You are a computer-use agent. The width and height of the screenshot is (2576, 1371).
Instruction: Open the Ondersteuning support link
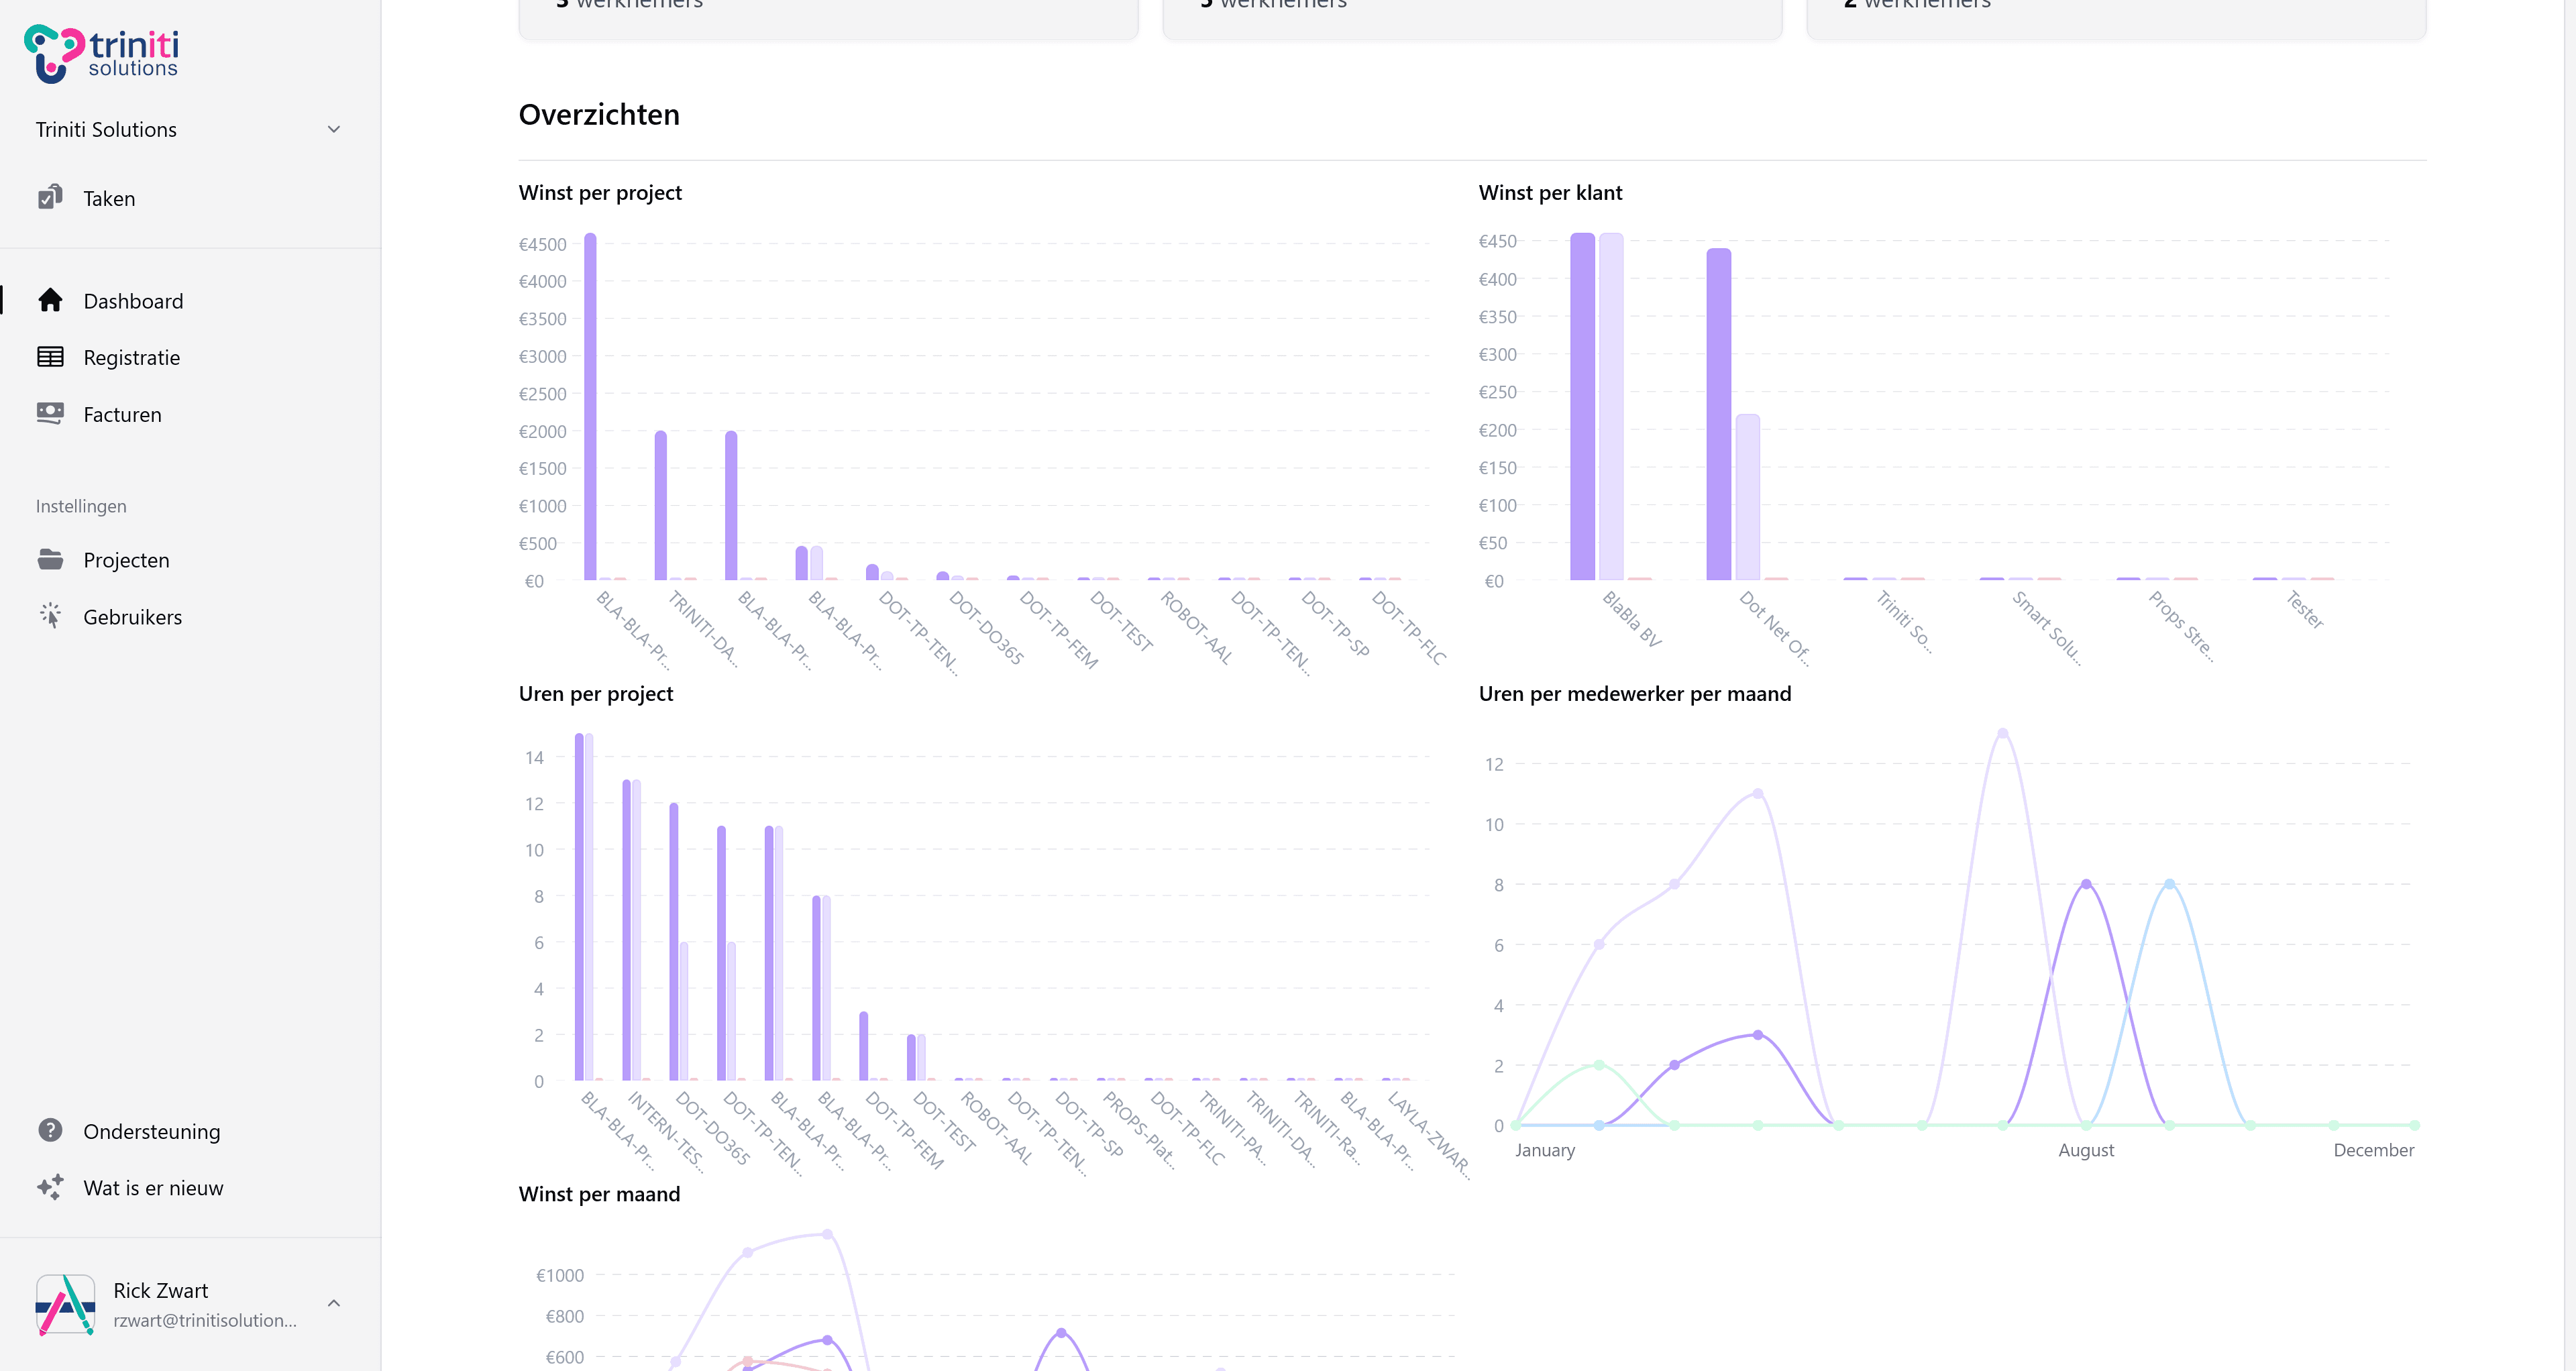tap(151, 1130)
